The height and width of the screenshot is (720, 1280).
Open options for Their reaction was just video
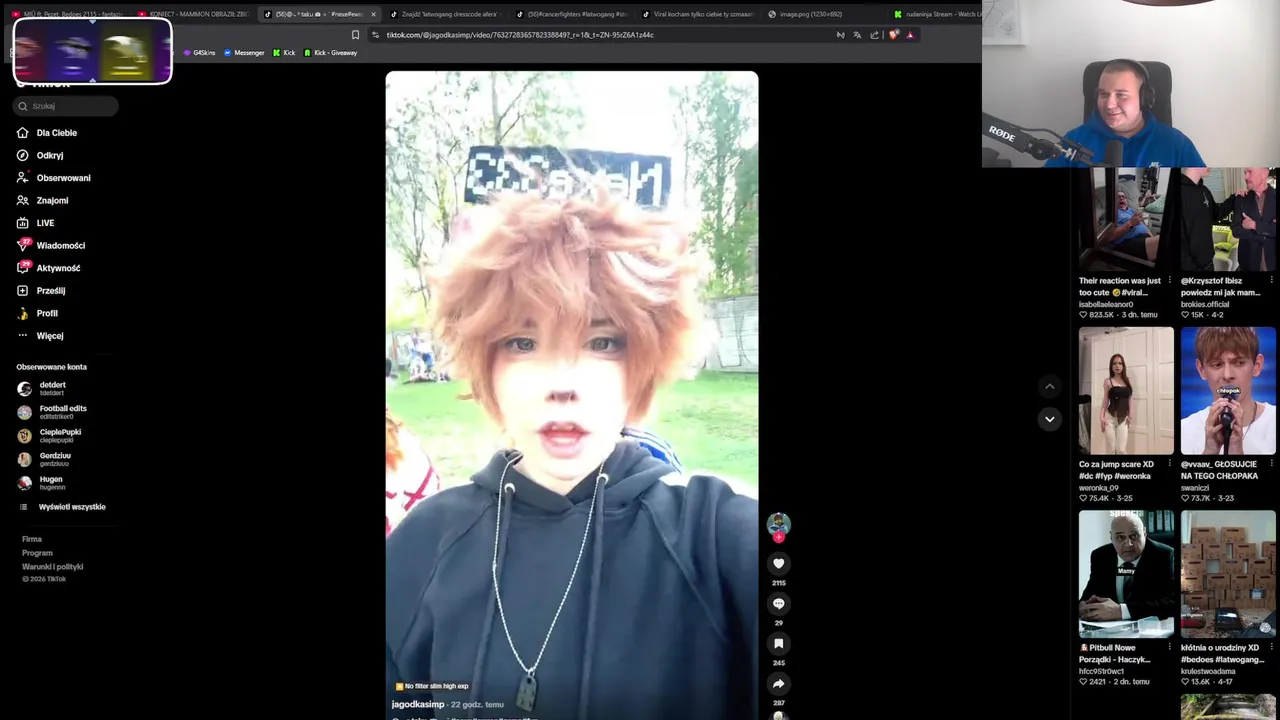click(x=1170, y=281)
